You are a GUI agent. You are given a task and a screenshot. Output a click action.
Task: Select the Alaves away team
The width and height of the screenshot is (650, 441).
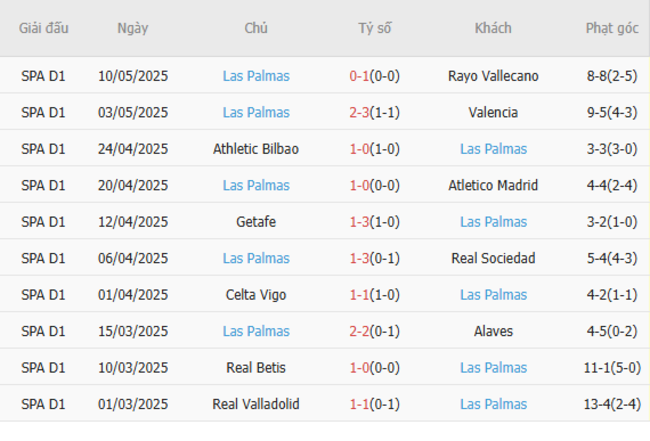493,331
